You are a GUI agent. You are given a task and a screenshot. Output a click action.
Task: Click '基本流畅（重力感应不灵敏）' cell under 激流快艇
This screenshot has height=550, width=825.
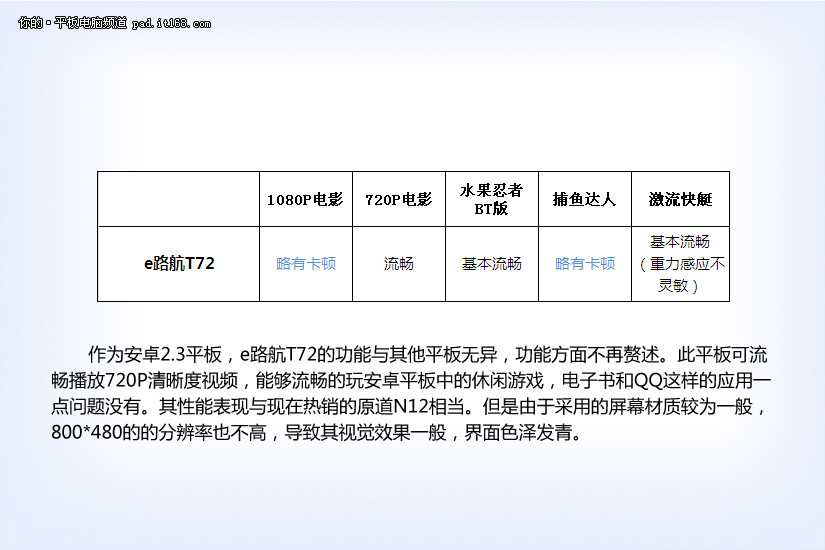(680, 264)
